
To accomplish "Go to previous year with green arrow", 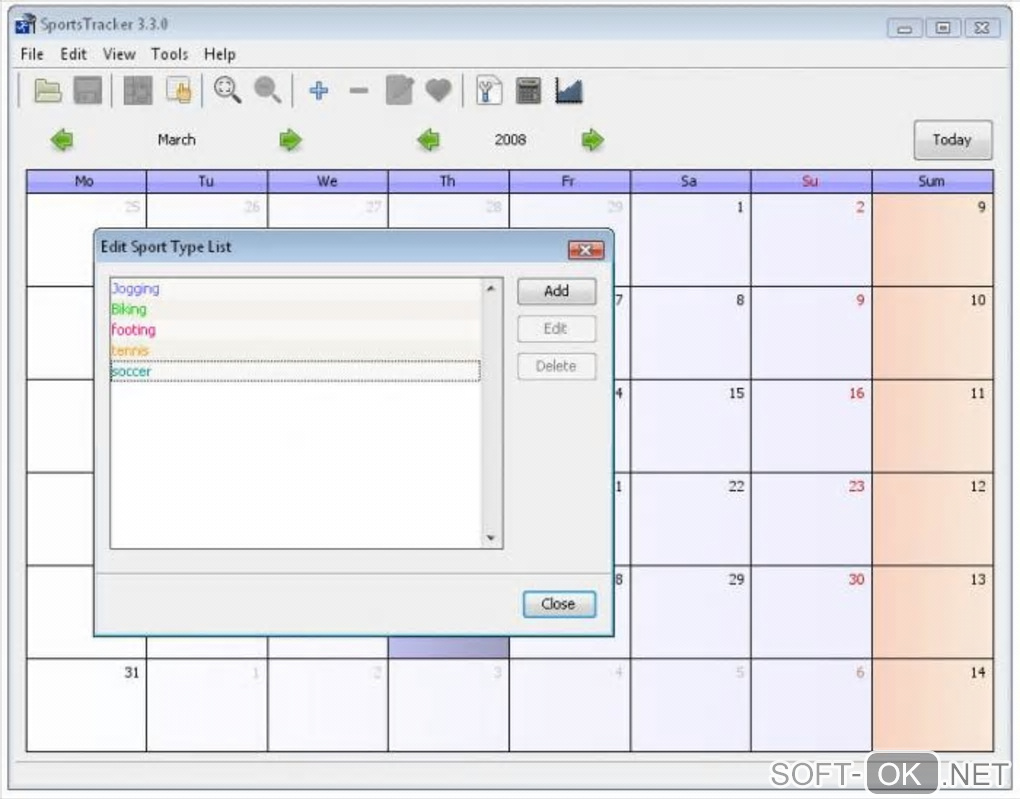I will point(429,140).
